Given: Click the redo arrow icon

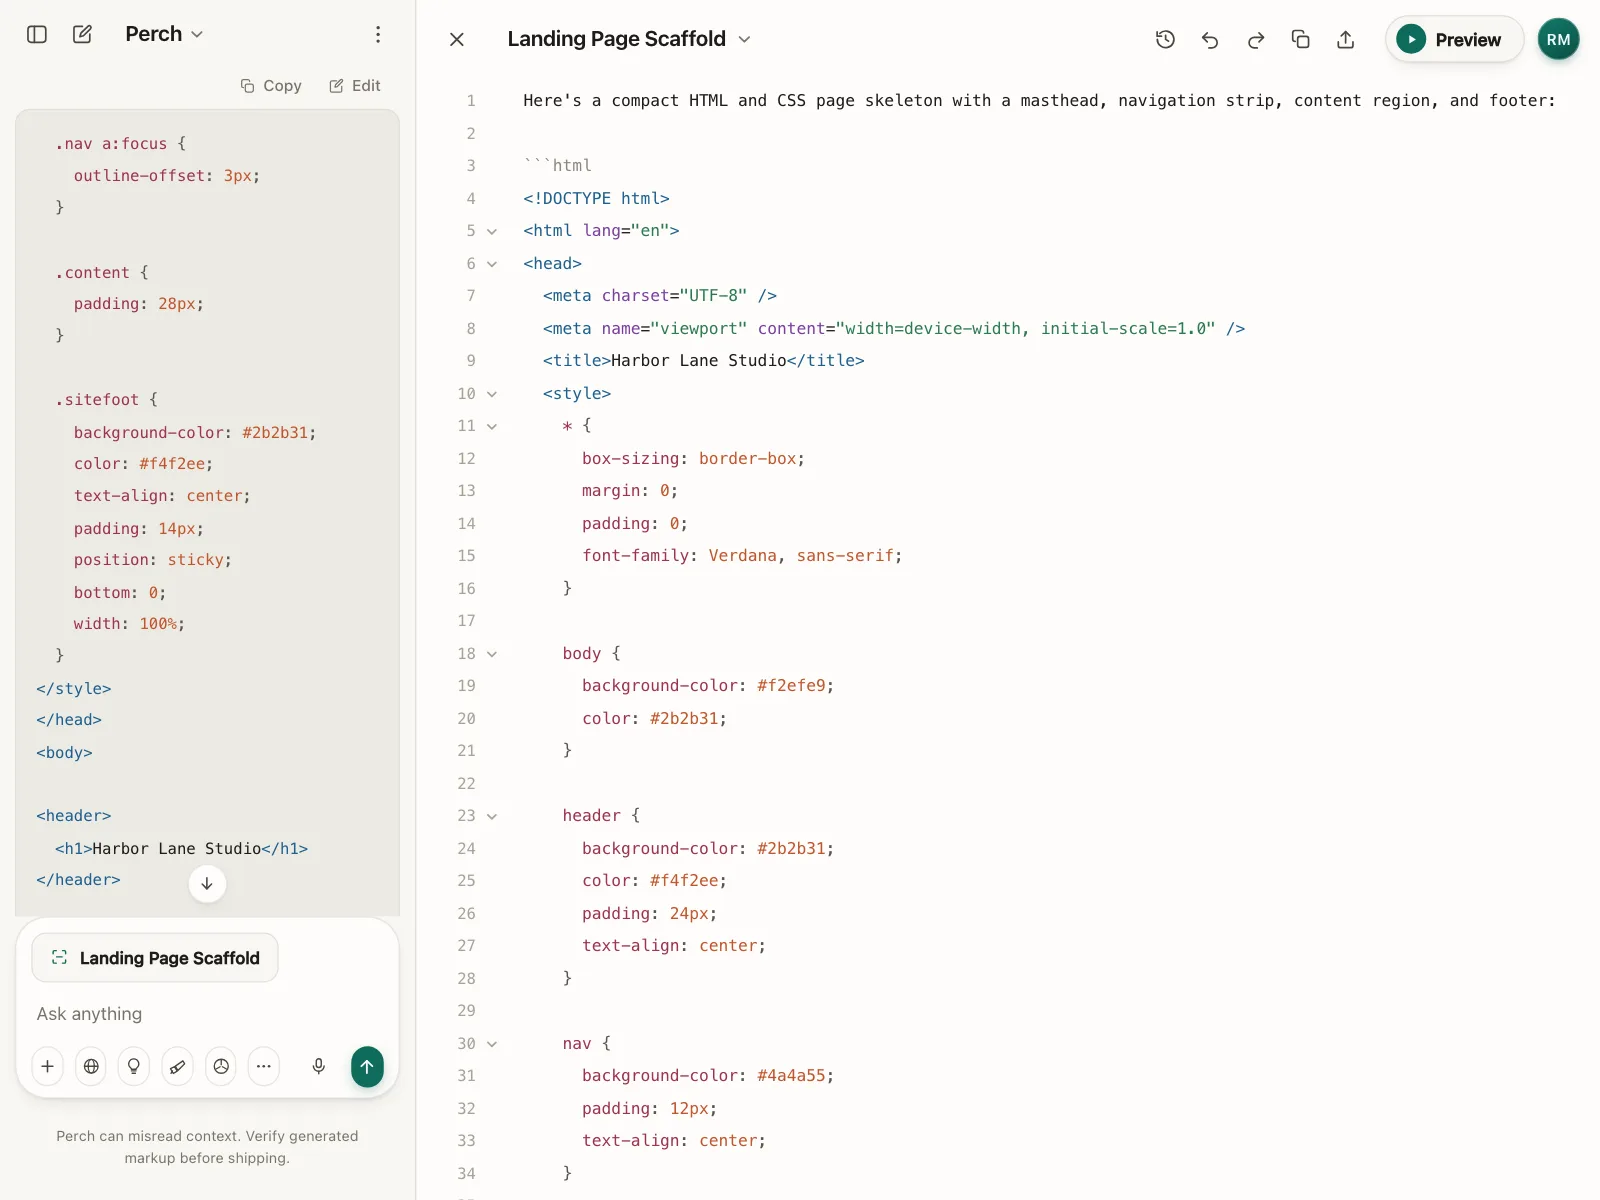Looking at the screenshot, I should point(1256,39).
